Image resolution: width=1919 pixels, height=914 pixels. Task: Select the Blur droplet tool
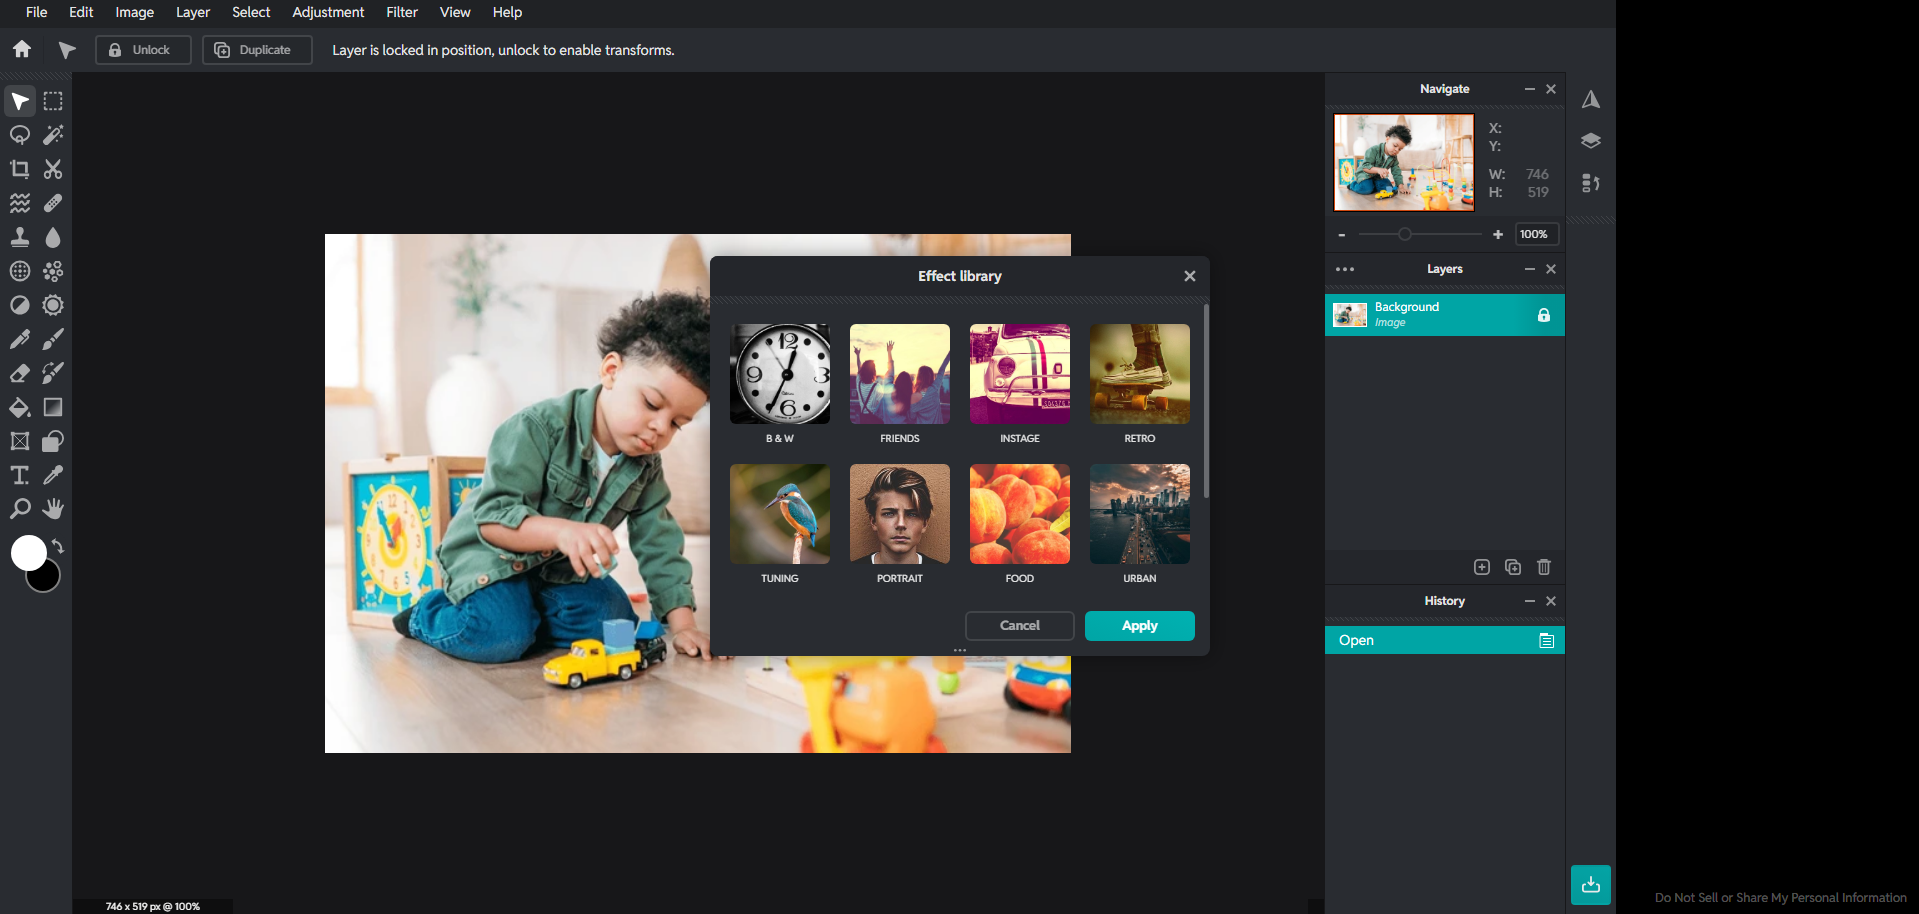[x=53, y=237]
